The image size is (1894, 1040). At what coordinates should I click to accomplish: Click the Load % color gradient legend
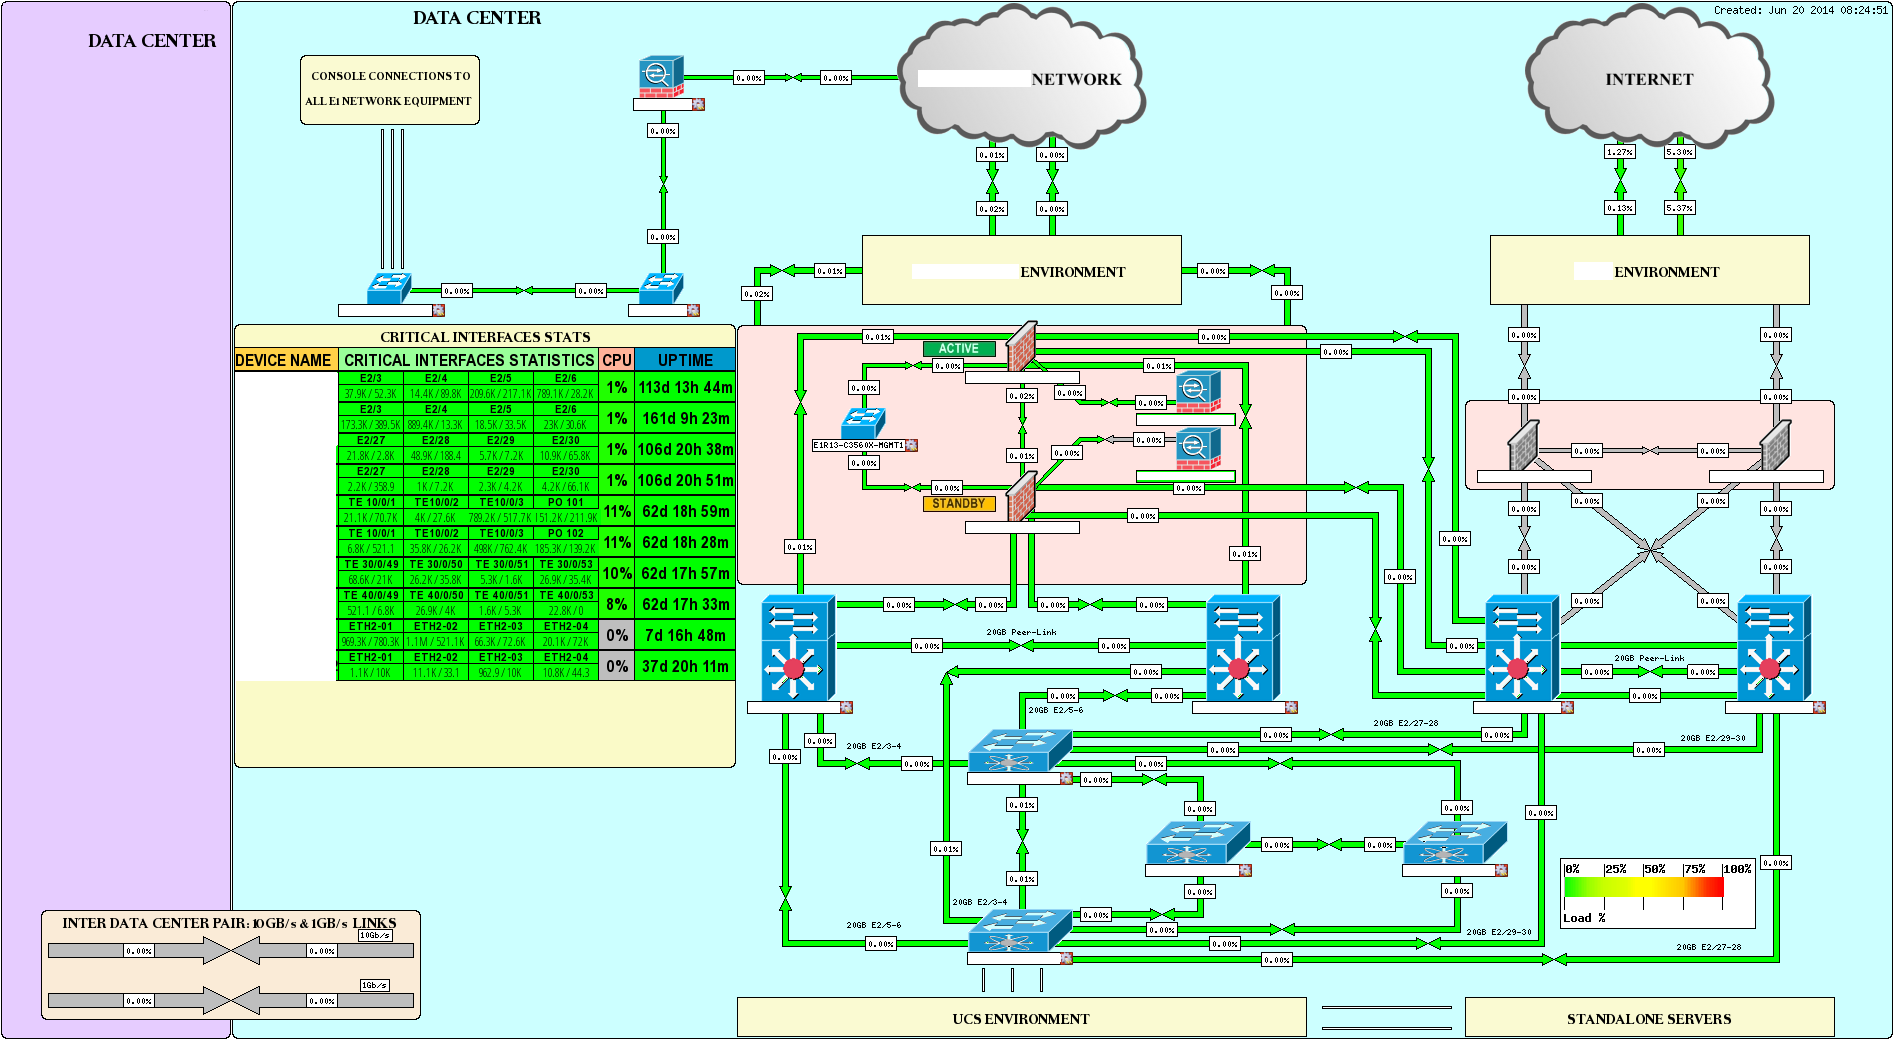click(1644, 887)
